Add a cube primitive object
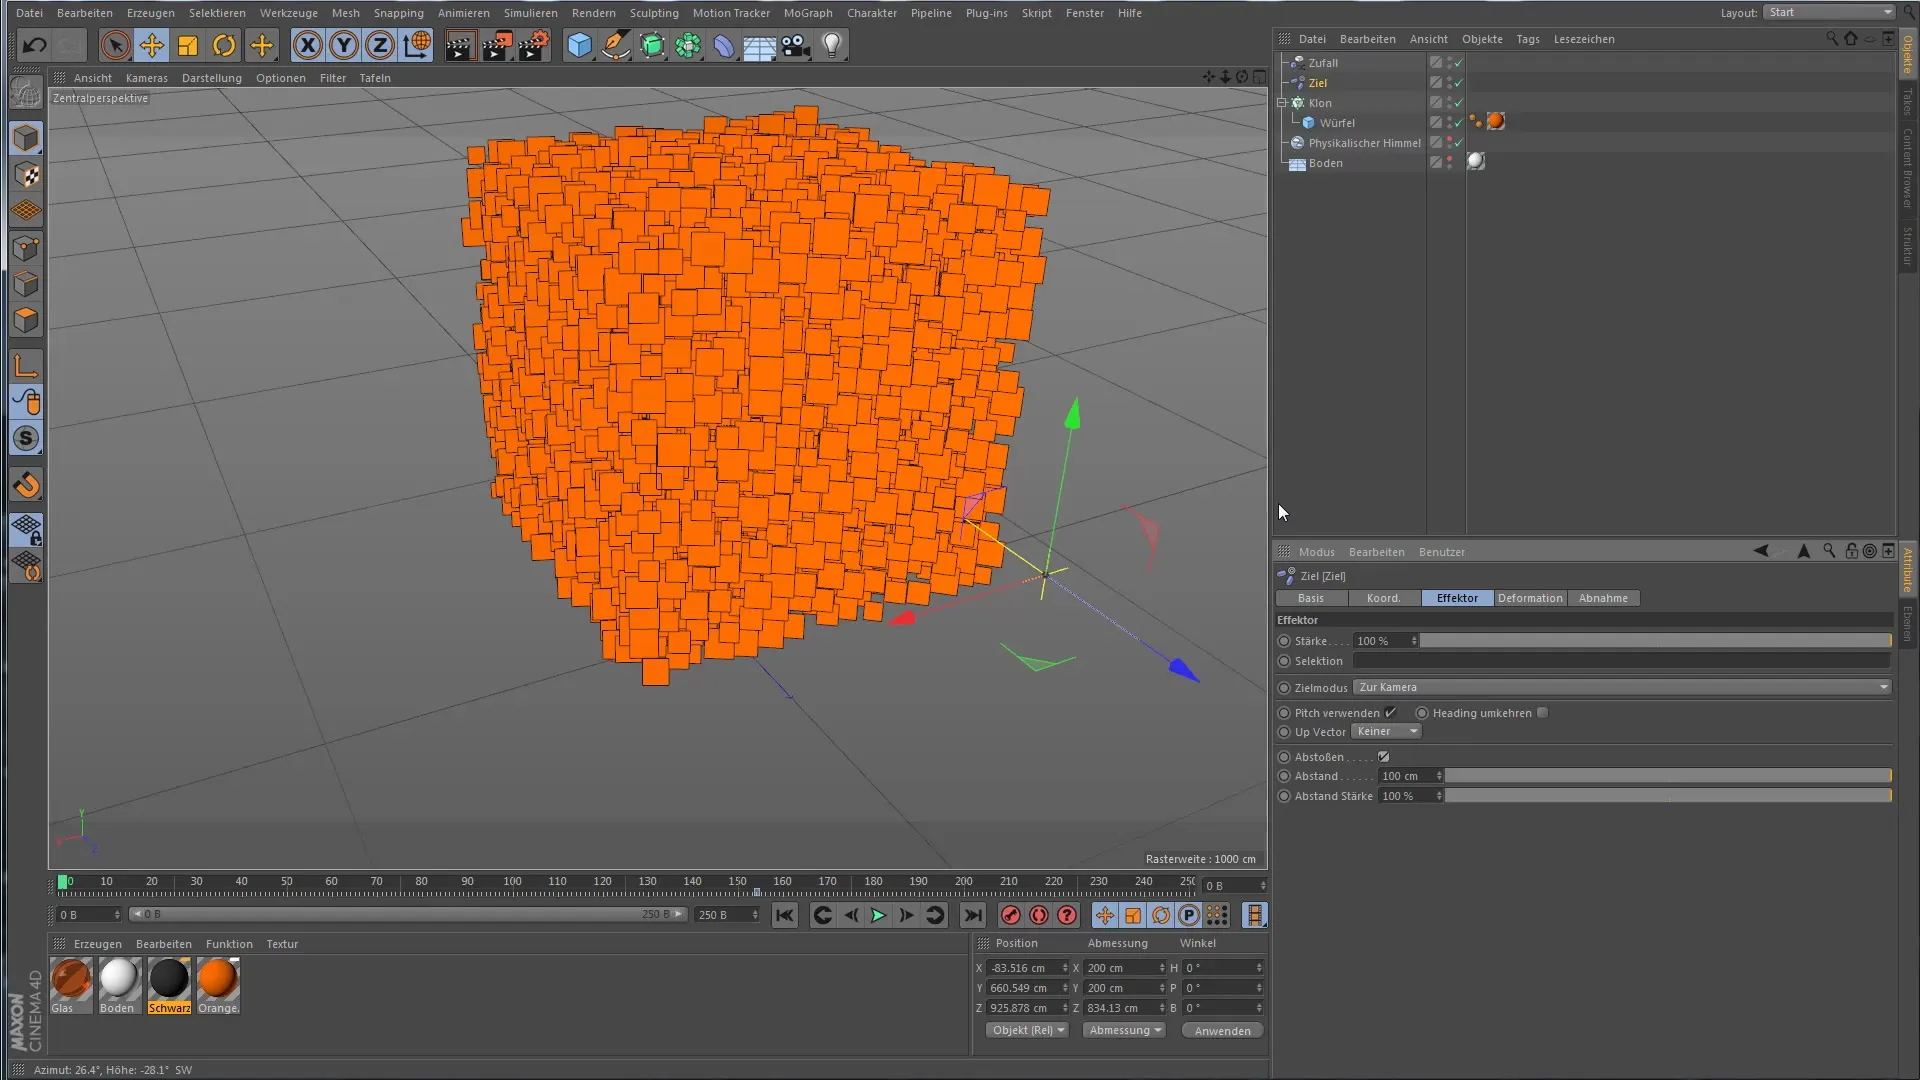 coord(579,45)
